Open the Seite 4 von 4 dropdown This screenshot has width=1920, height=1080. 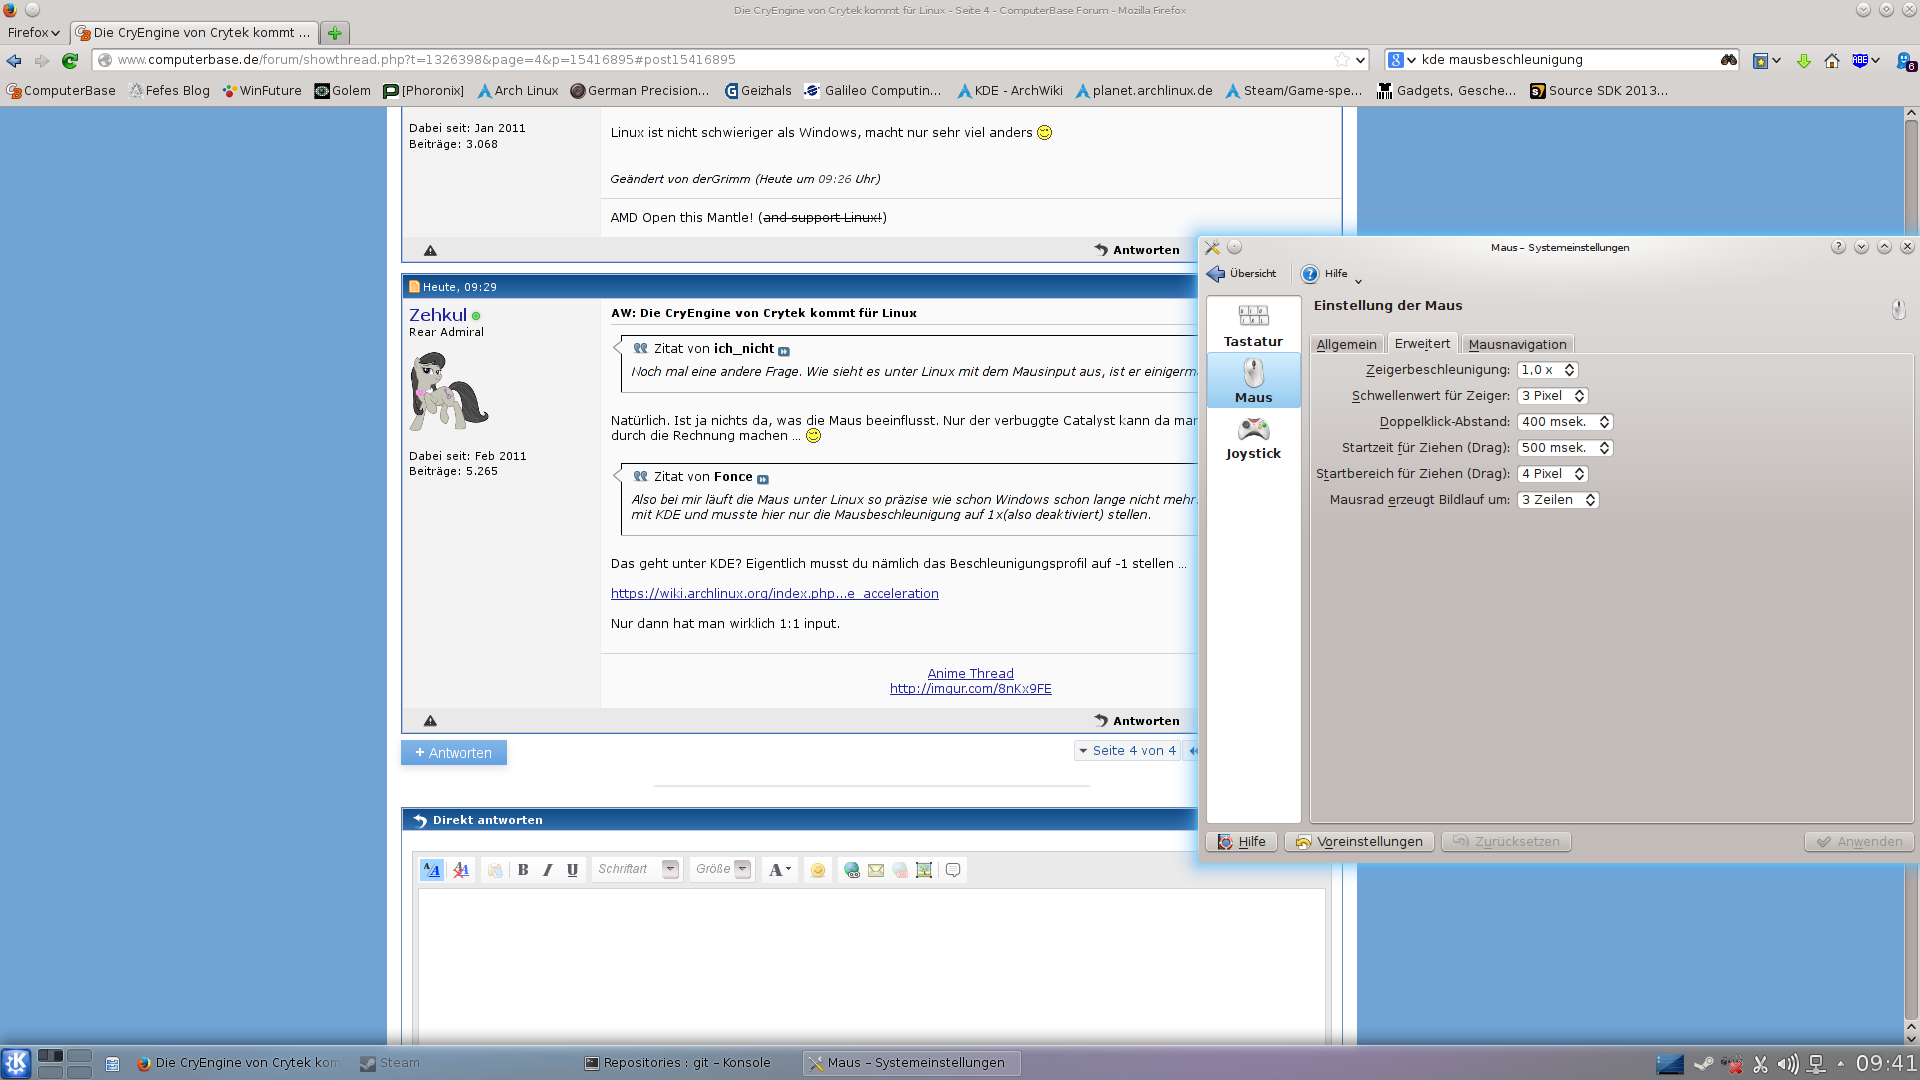click(x=1127, y=750)
